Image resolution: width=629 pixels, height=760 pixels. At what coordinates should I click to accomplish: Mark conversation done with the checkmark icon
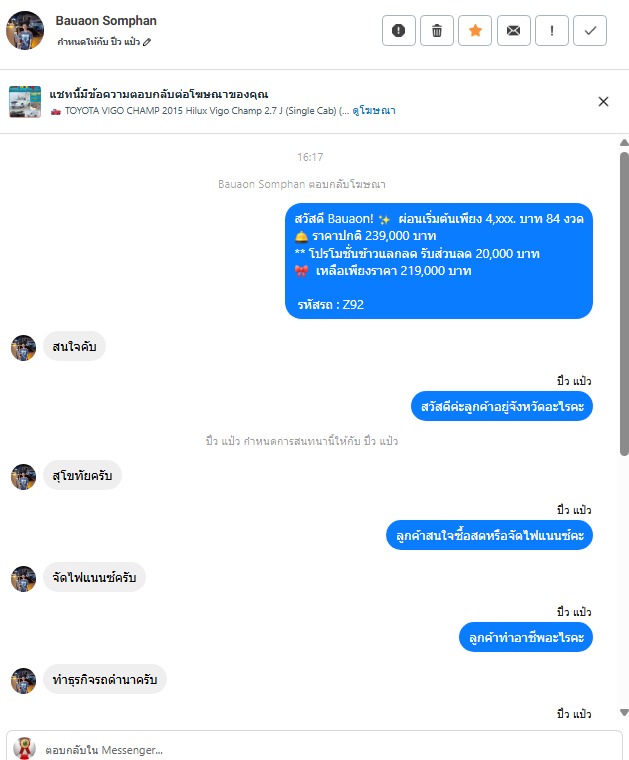pos(590,31)
